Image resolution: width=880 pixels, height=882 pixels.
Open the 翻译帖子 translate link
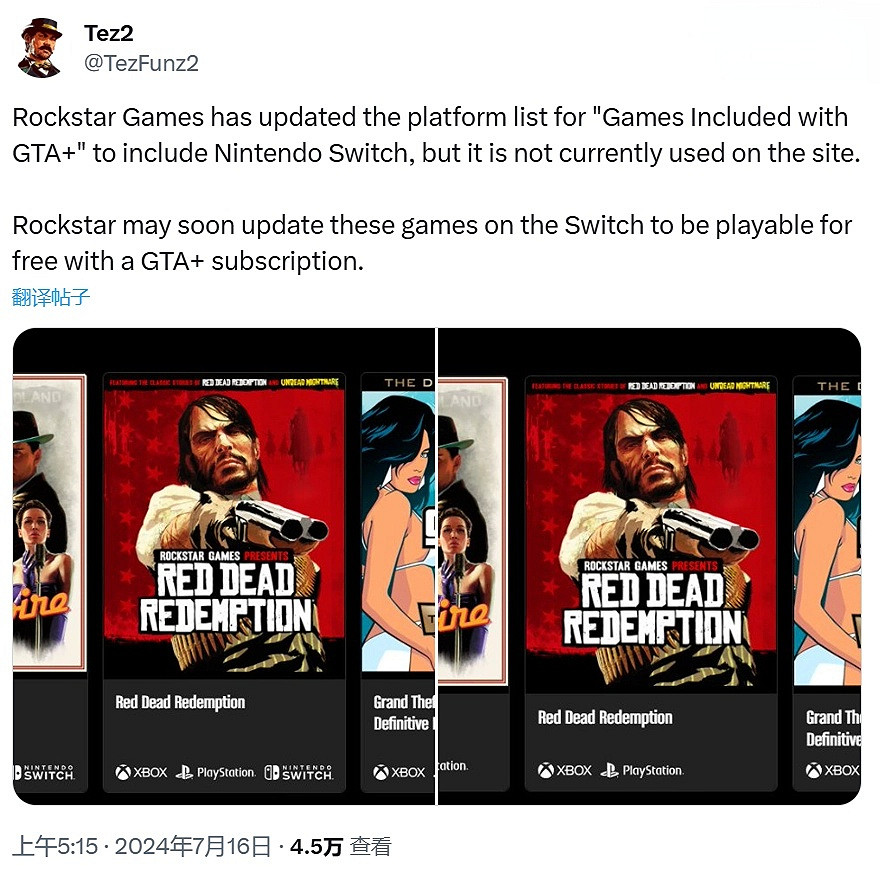51,296
